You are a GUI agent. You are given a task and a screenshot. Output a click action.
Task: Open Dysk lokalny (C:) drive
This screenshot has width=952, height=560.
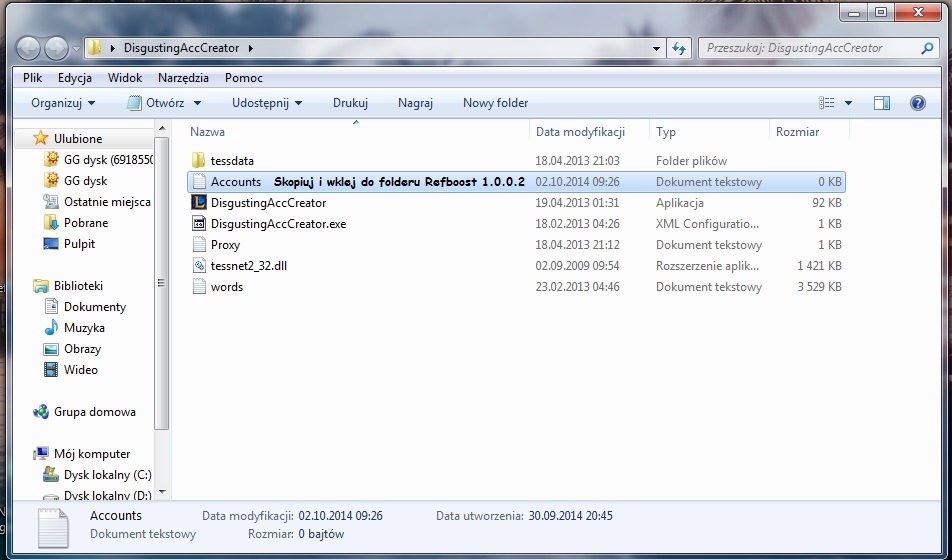(x=107, y=474)
